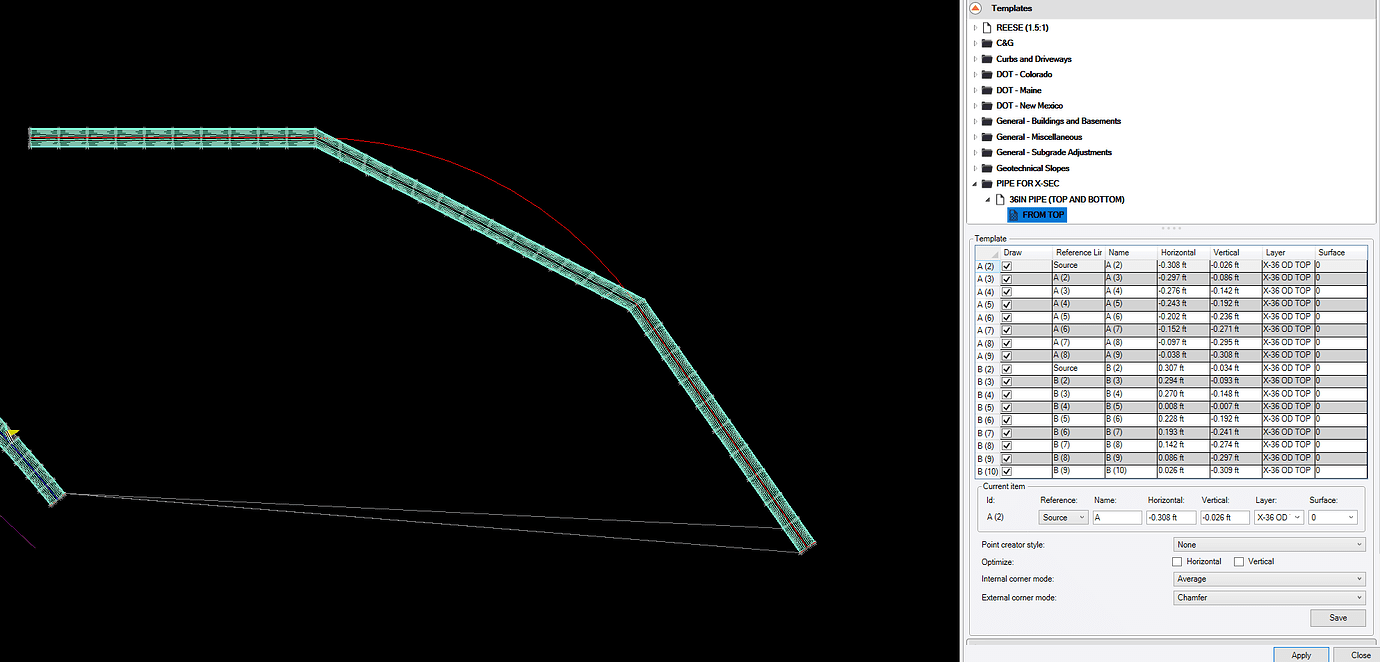Image resolution: width=1380 pixels, height=662 pixels.
Task: Uncheck Draw for row A (2)
Action: pyautogui.click(x=1007, y=265)
